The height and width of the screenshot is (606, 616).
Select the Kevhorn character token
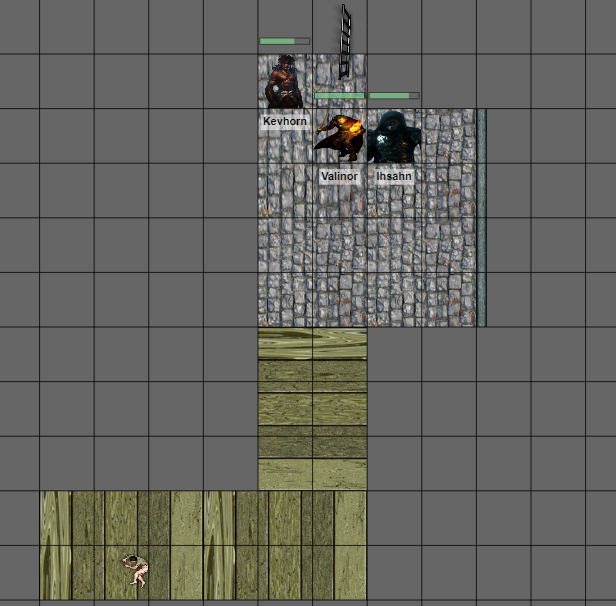tap(284, 81)
